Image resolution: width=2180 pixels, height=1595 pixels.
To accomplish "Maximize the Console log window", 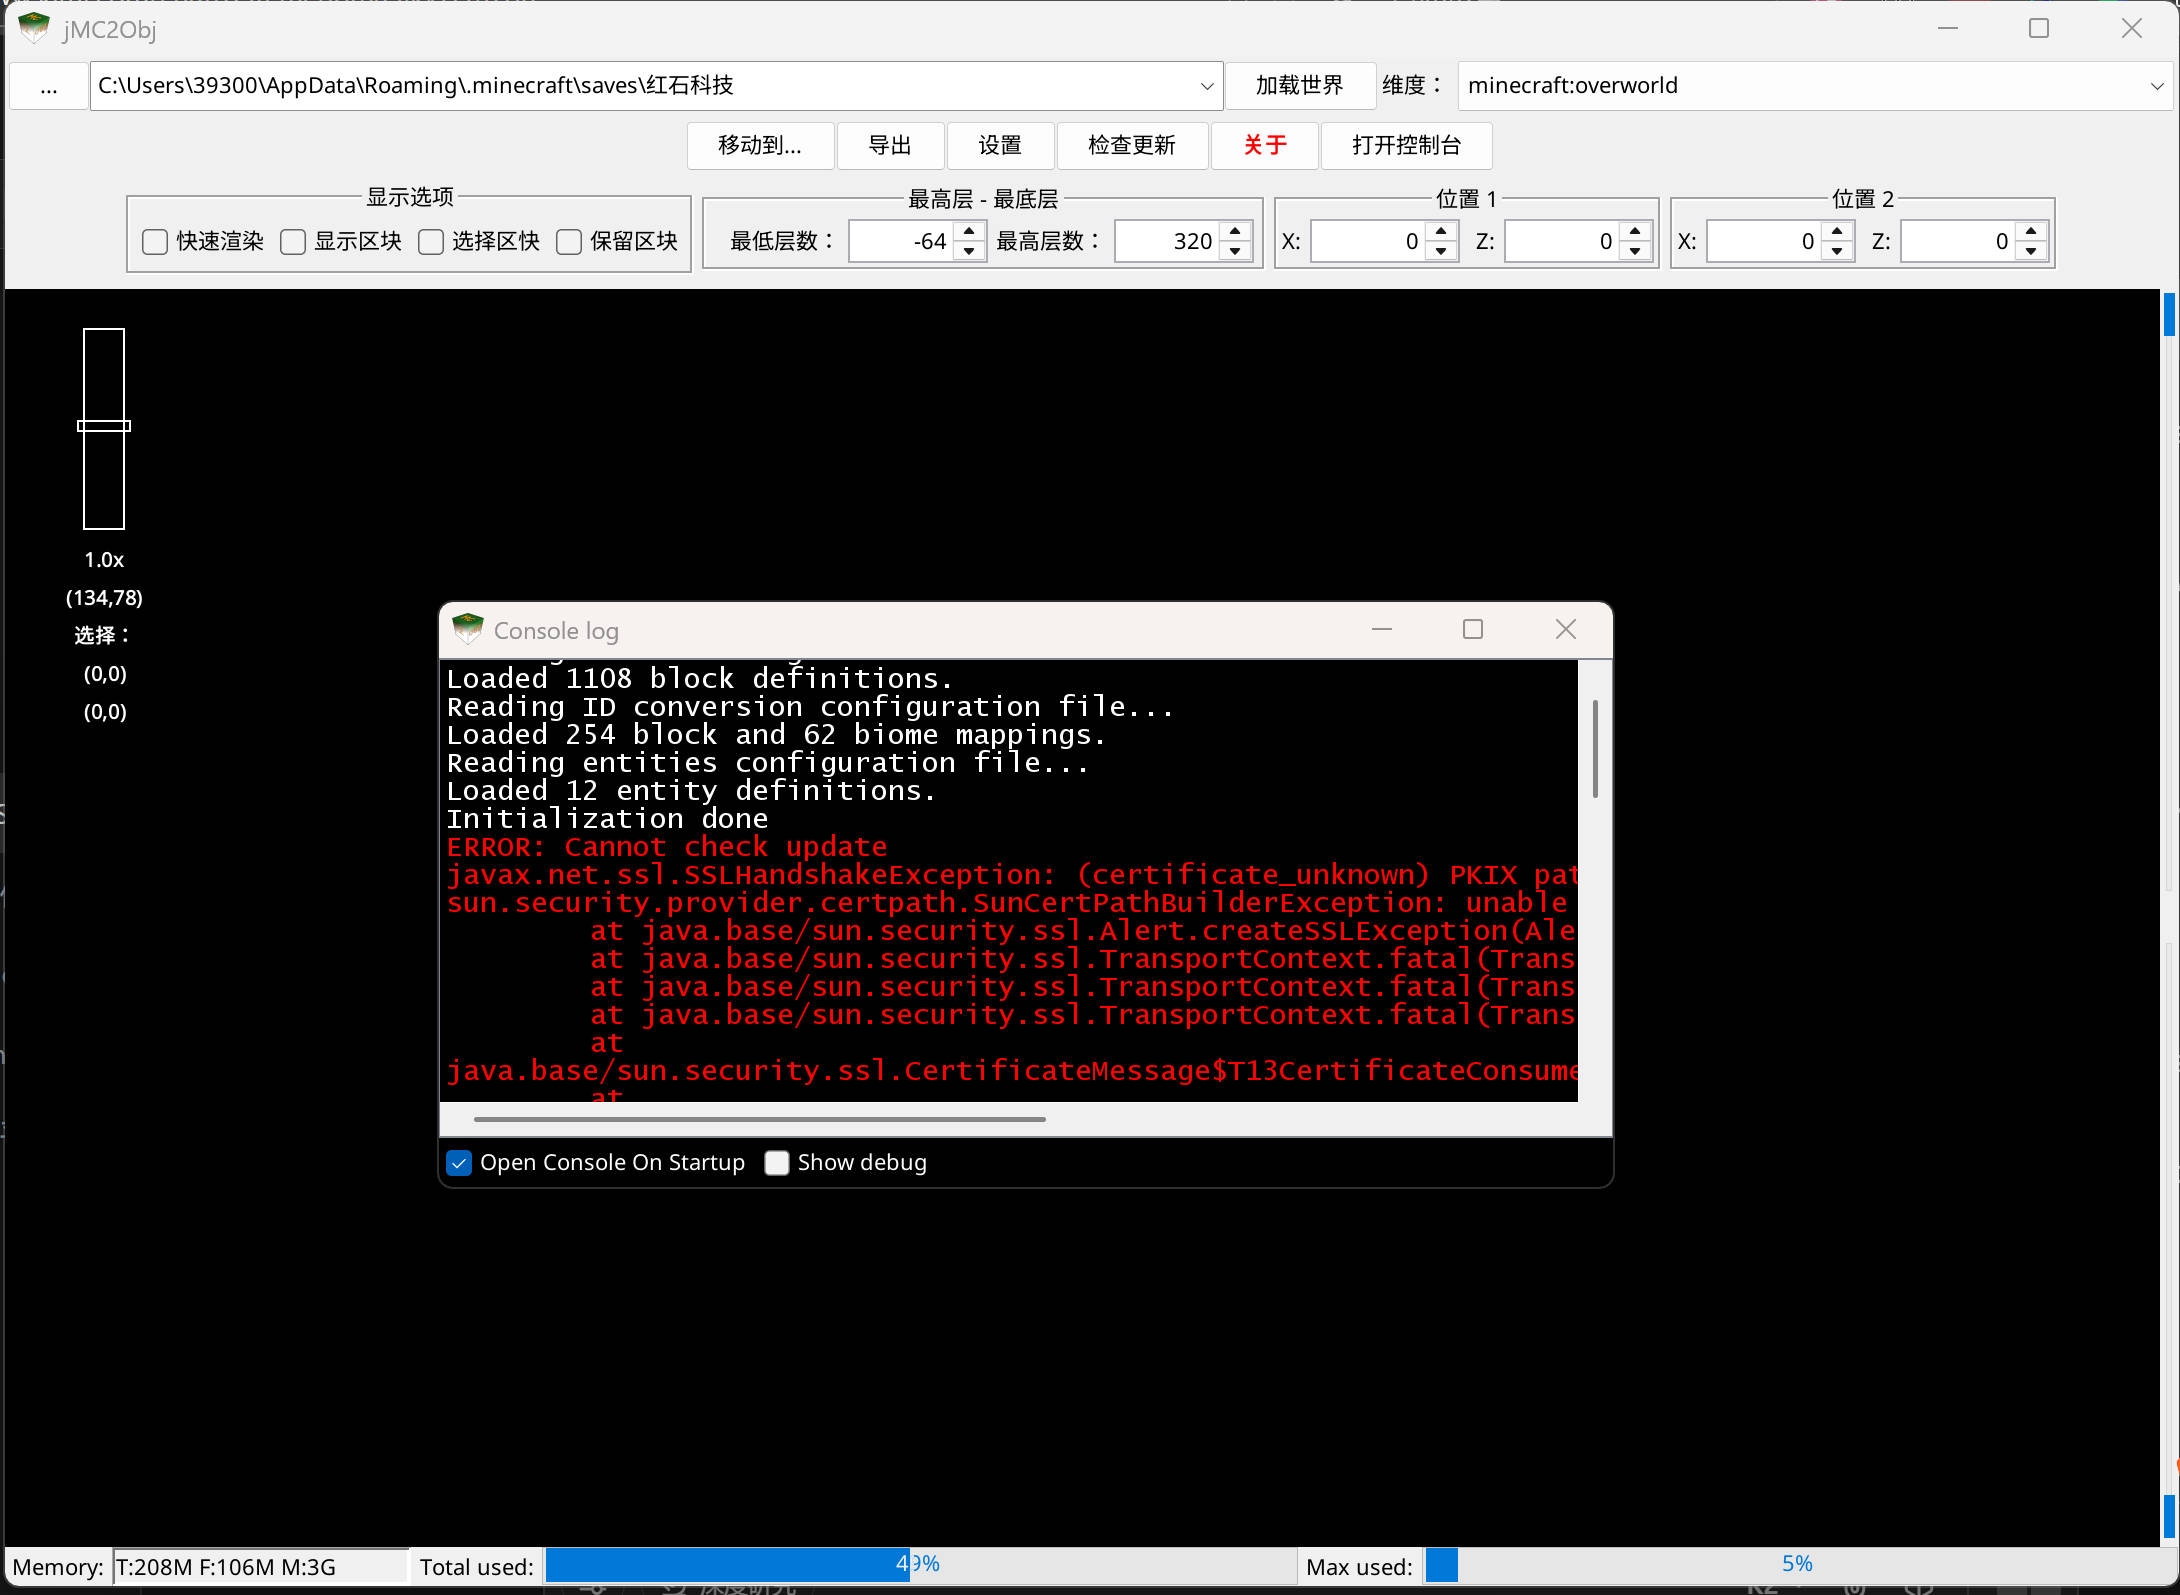I will (x=1473, y=629).
